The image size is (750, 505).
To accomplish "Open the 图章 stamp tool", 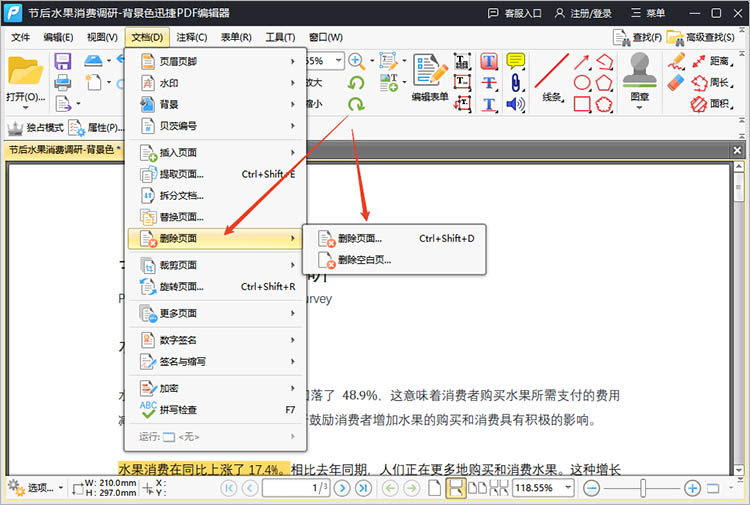I will tap(640, 79).
